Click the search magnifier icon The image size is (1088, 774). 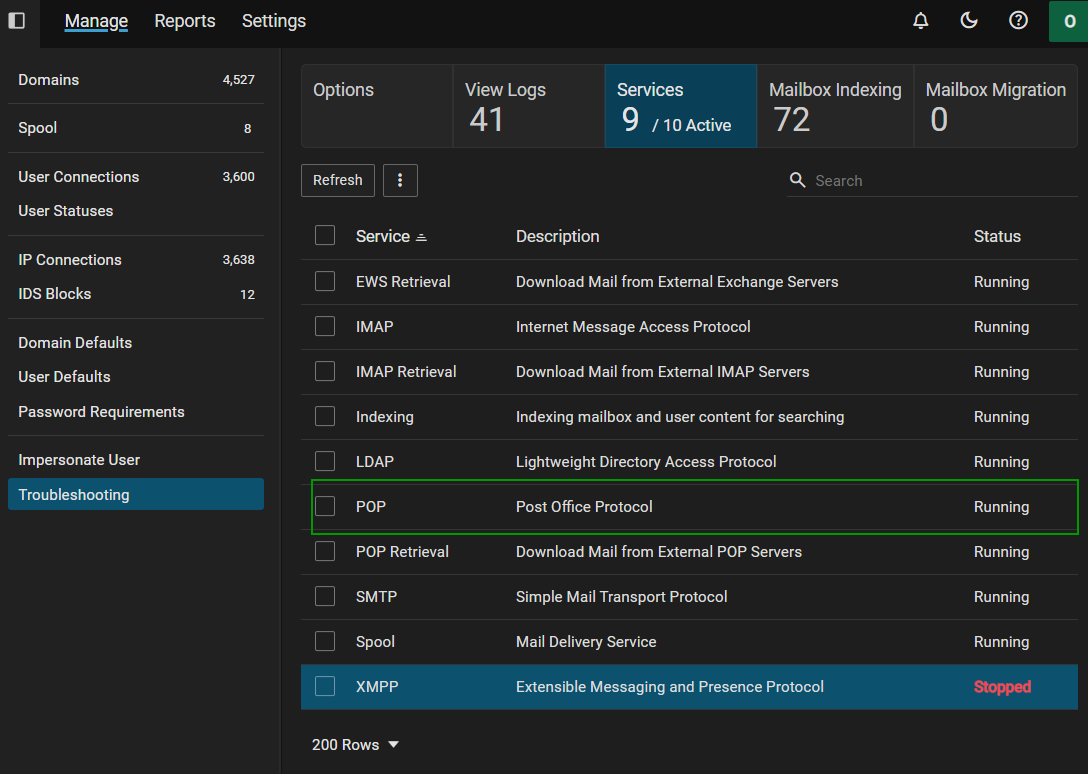[797, 180]
